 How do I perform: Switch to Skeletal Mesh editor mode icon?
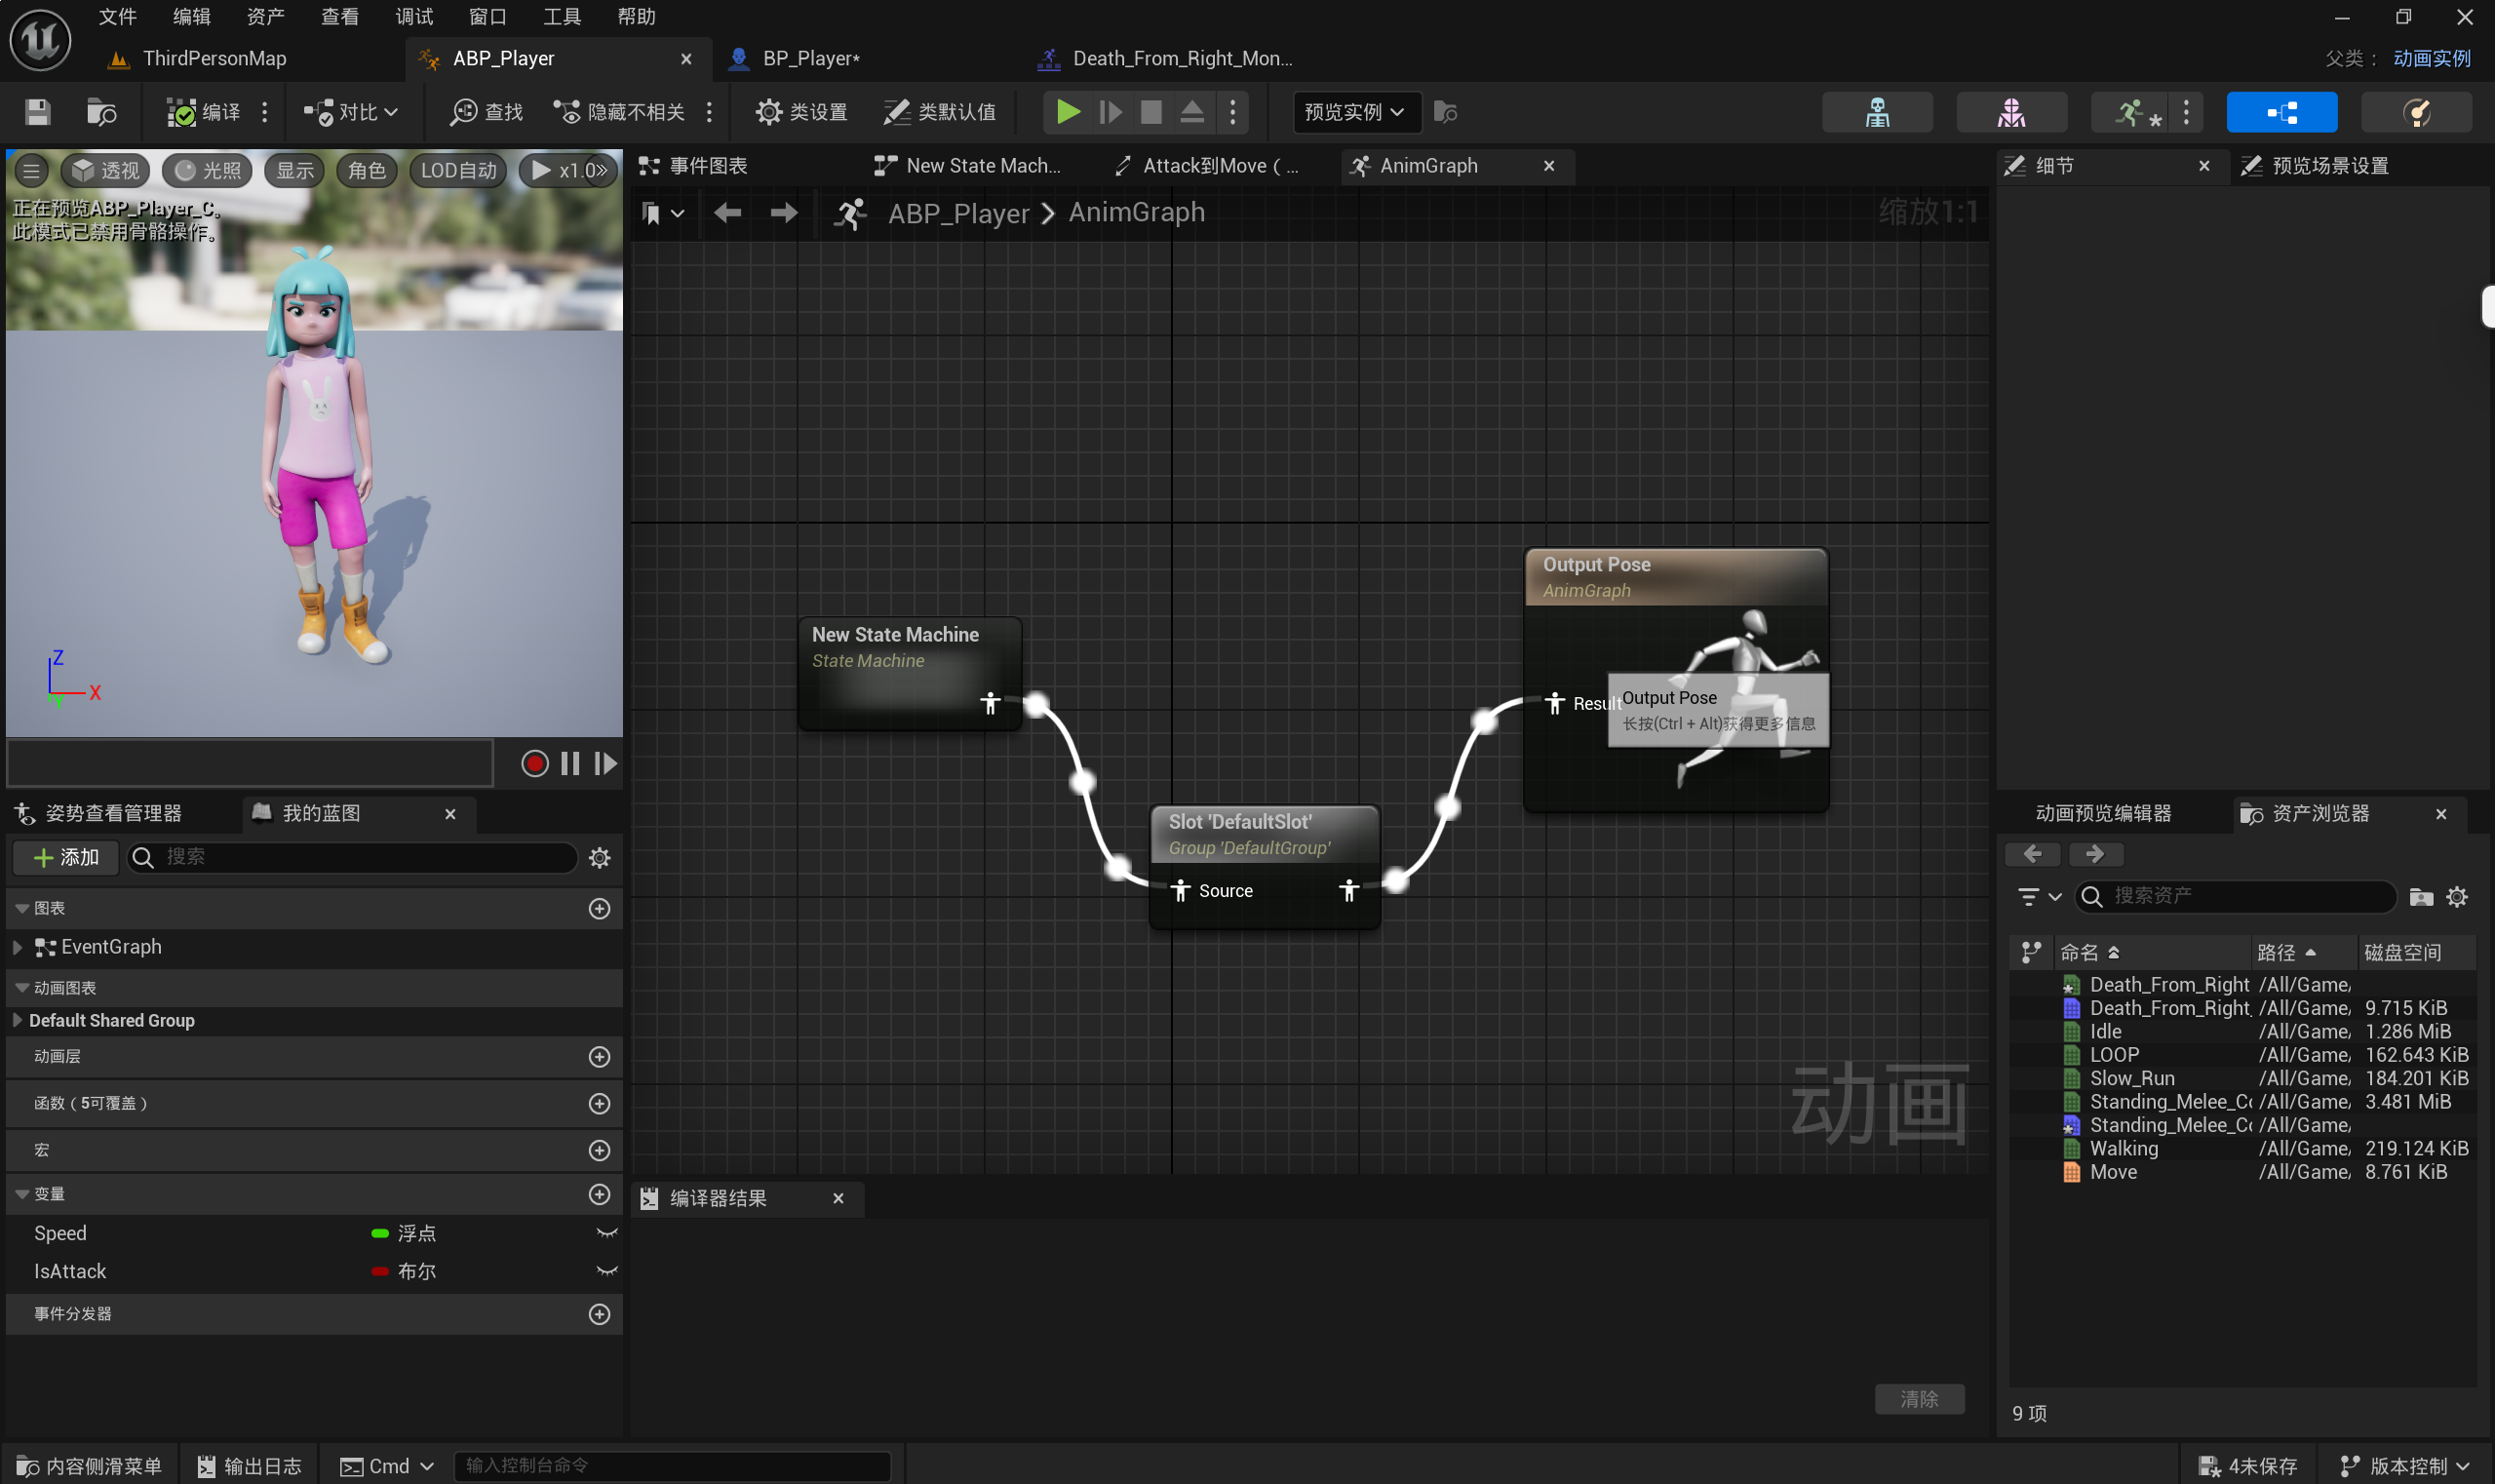(2011, 112)
